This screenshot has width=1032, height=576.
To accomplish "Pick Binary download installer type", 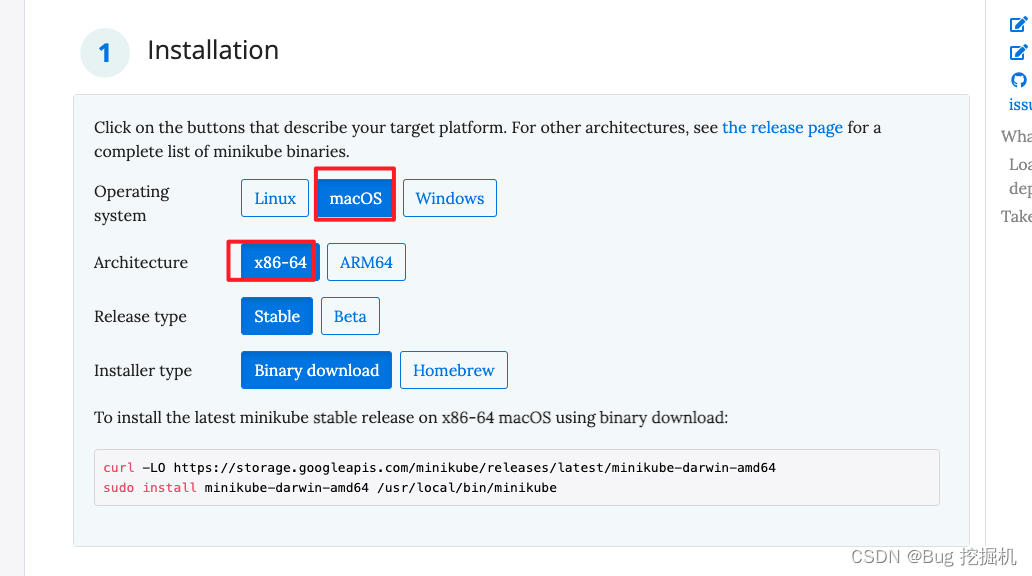I will tap(316, 370).
